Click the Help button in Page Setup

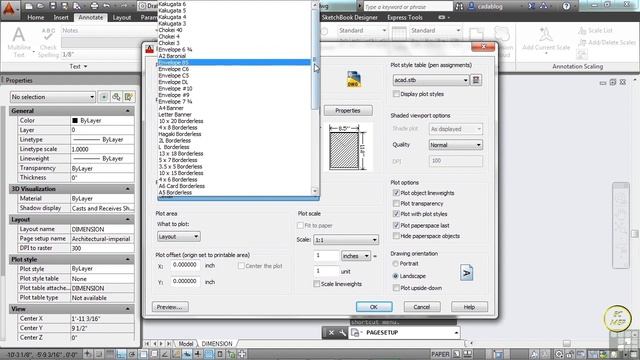tap(469, 307)
